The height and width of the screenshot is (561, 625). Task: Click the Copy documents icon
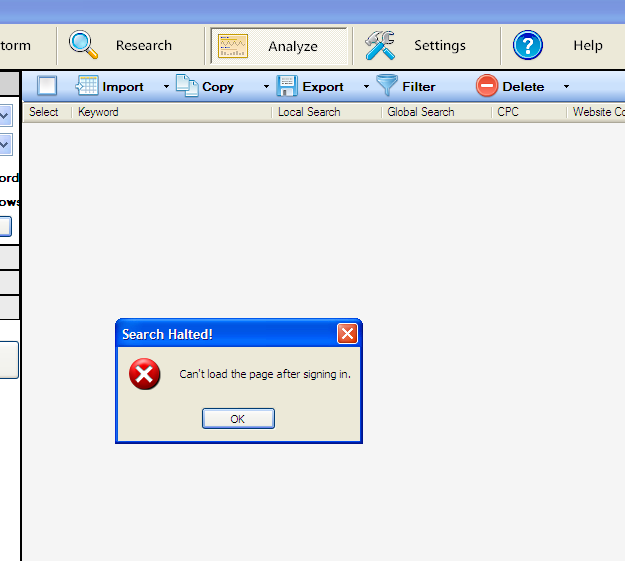(x=187, y=86)
